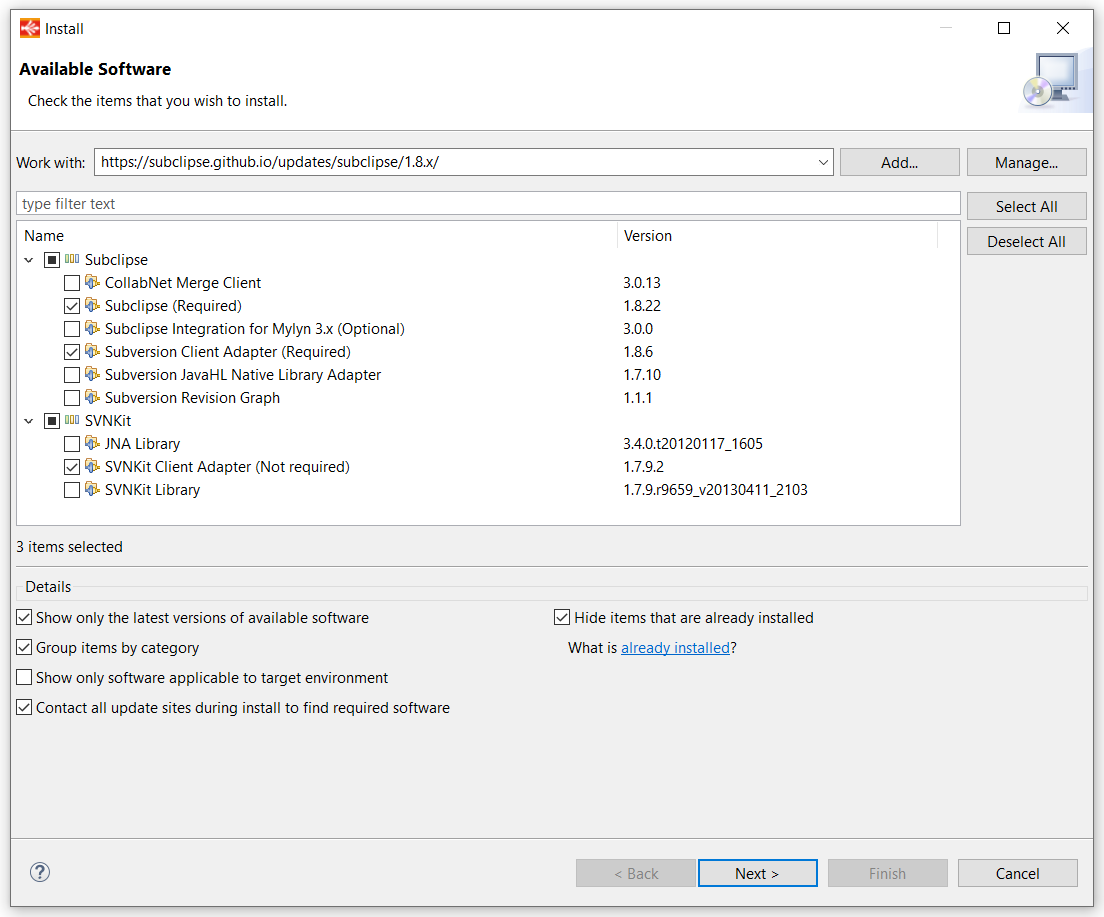Focus the type filter text field

pos(488,204)
